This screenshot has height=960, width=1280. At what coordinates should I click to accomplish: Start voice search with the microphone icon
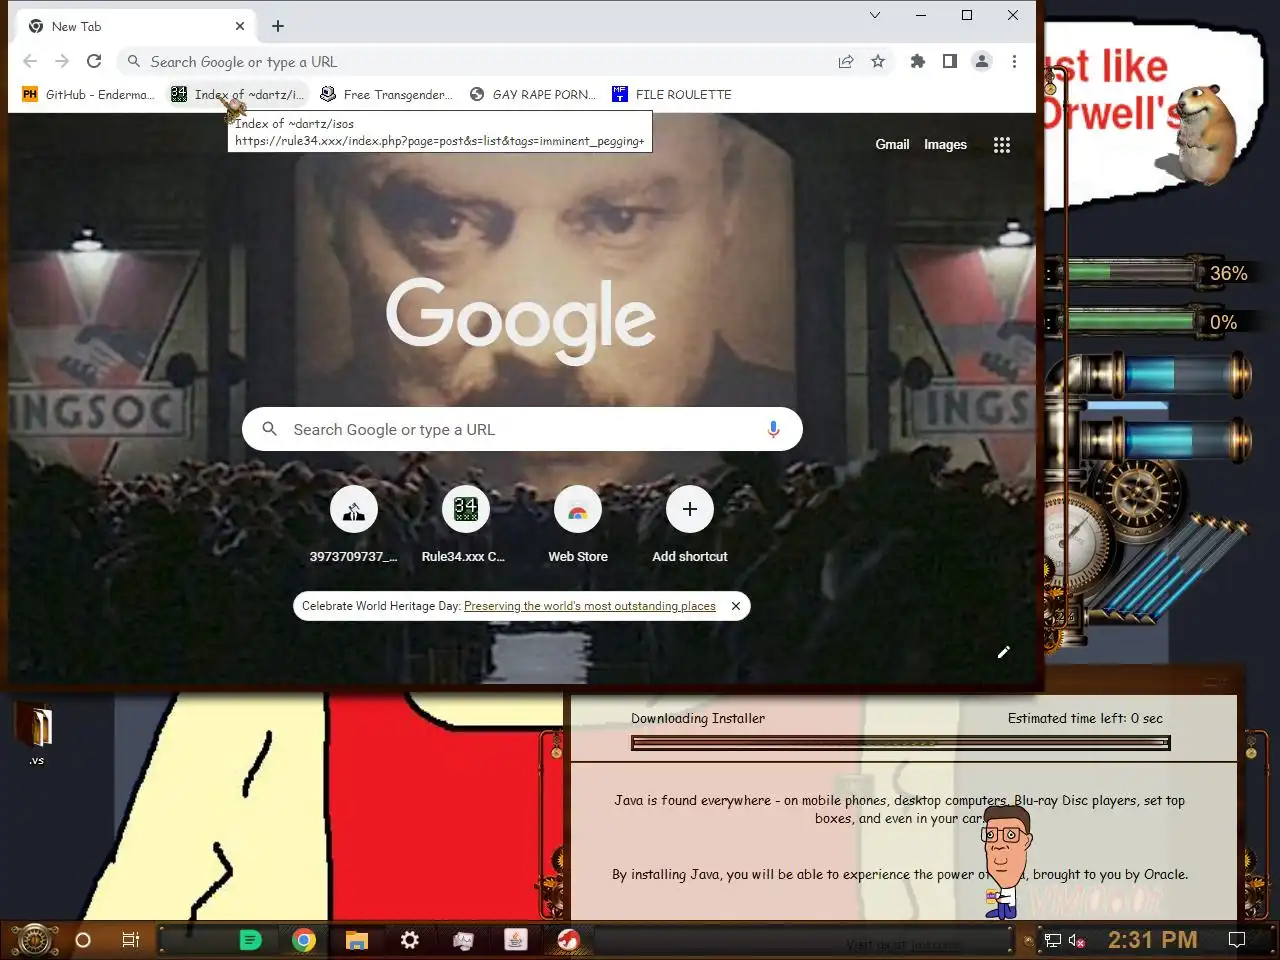click(773, 429)
